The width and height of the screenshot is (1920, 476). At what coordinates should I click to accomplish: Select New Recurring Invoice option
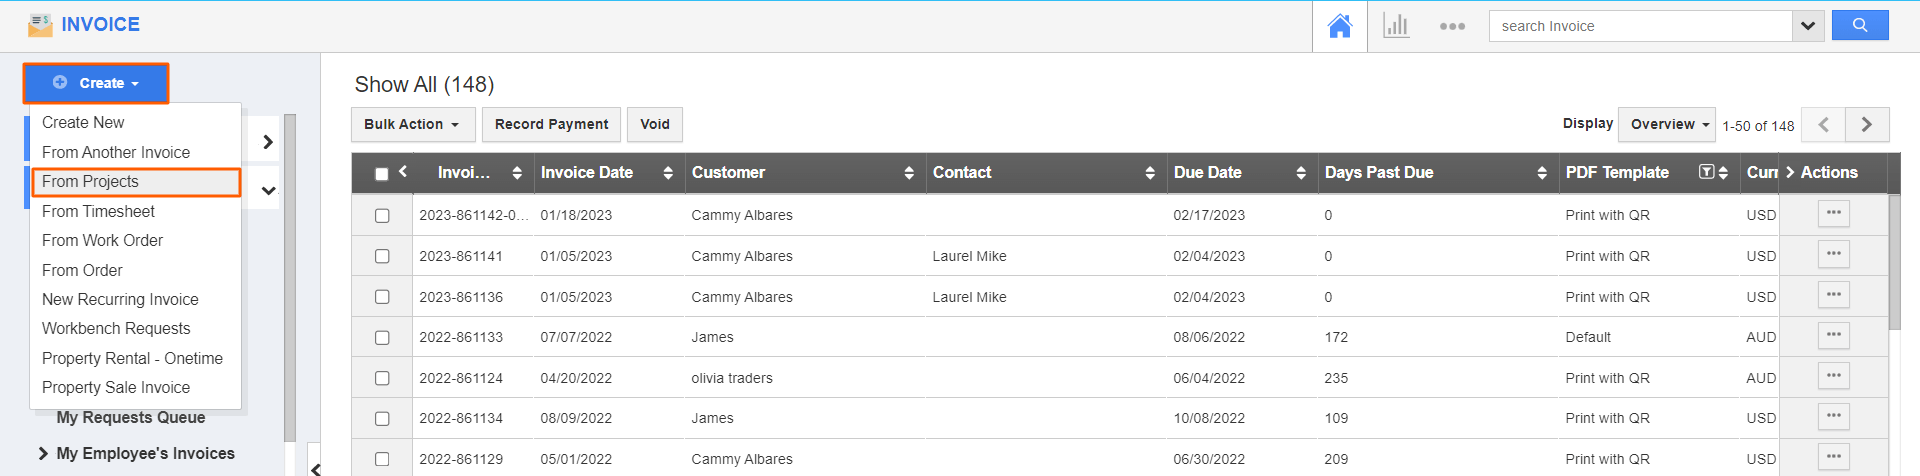click(x=120, y=299)
